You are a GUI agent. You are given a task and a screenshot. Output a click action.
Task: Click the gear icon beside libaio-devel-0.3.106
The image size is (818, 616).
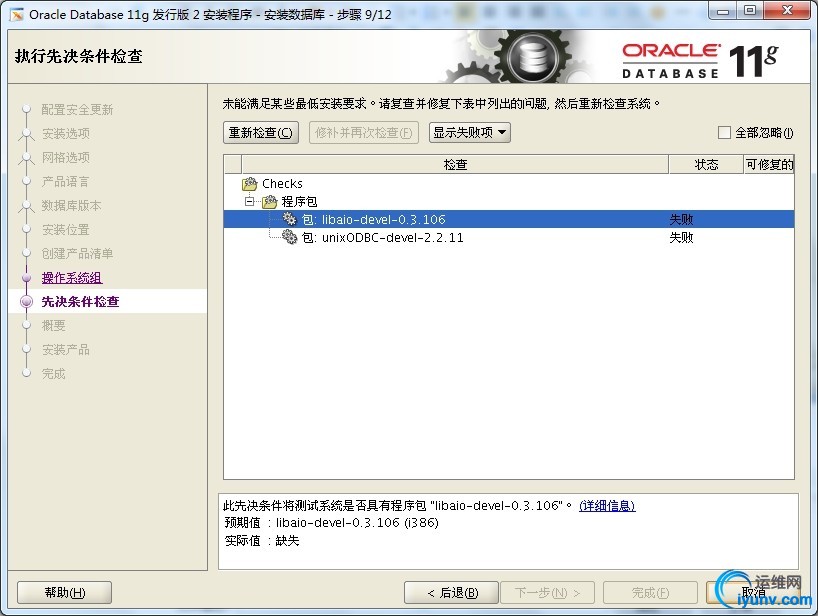tap(289, 219)
